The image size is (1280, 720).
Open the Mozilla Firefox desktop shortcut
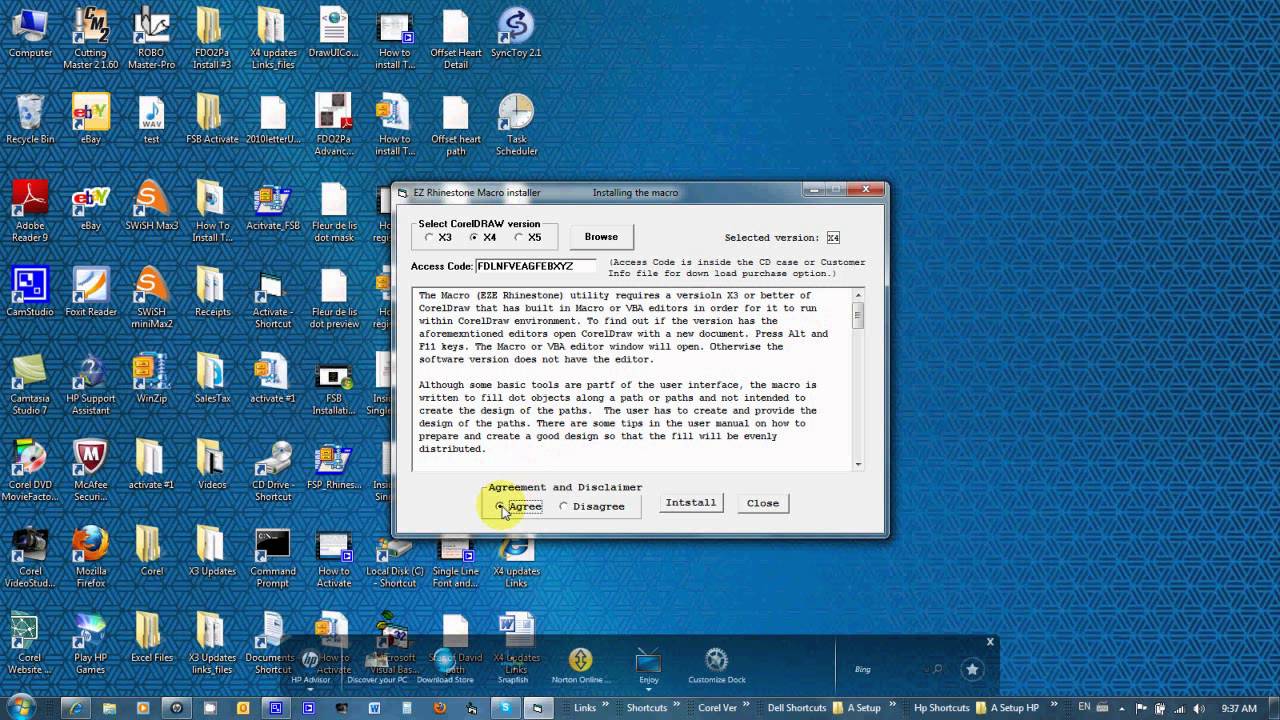click(91, 557)
